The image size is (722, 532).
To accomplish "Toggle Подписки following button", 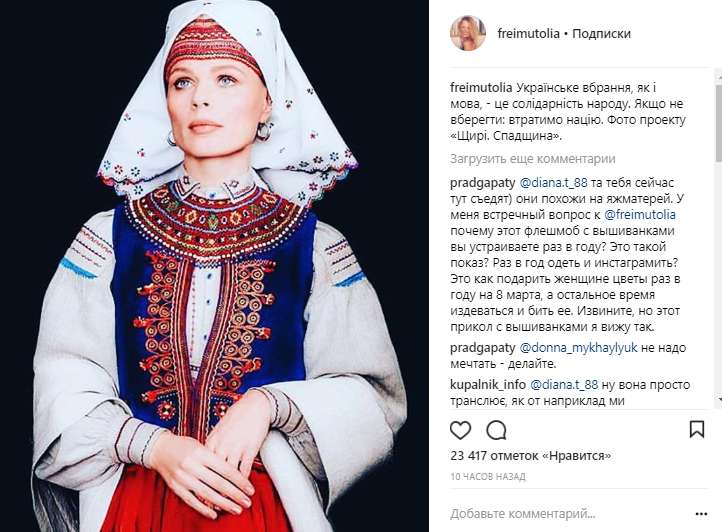I will 601,34.
